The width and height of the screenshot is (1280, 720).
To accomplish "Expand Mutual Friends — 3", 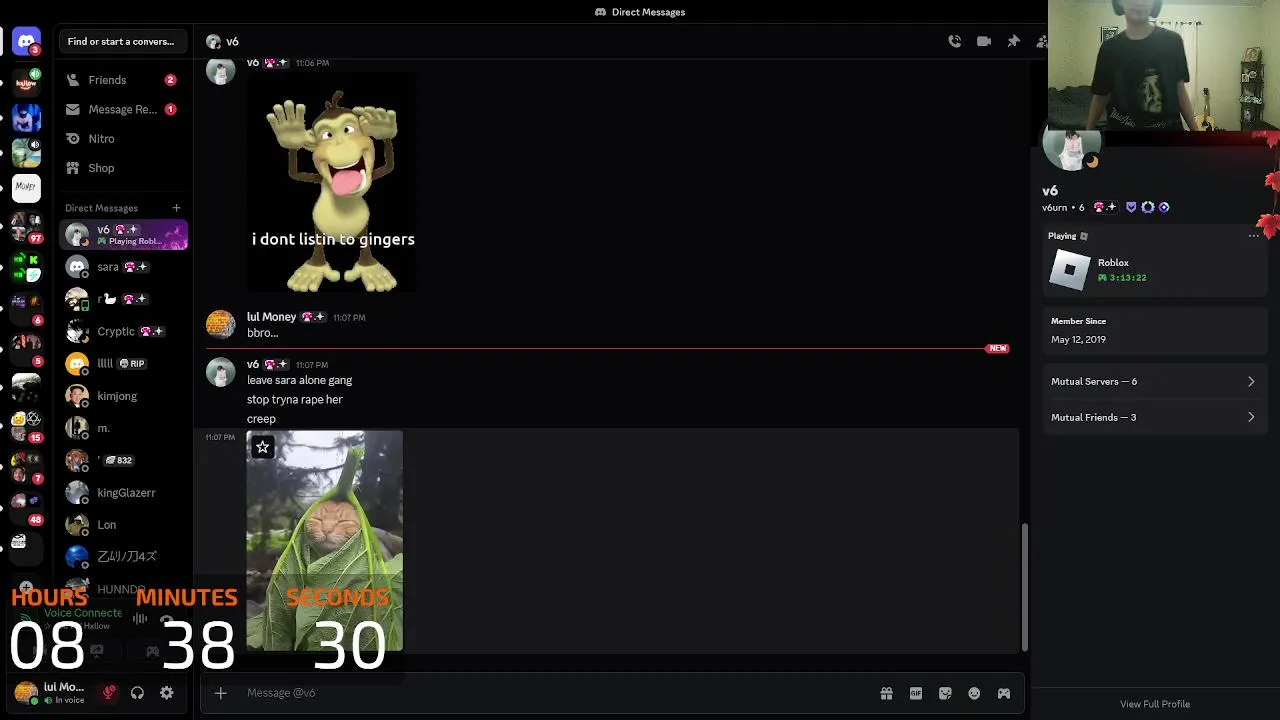I will (1155, 417).
